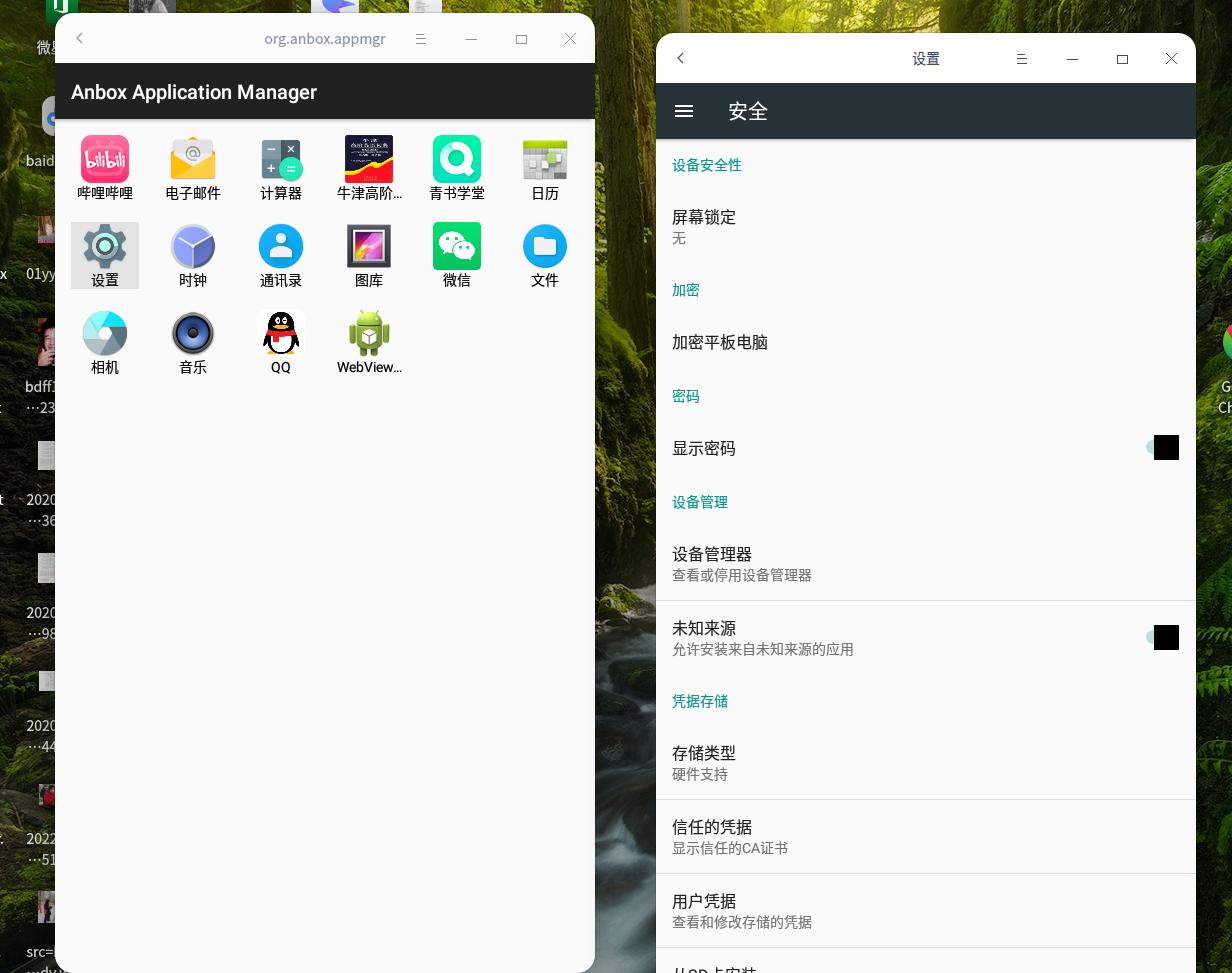Launch the 微信 (WeChat) app
1232x973 pixels.
(457, 254)
